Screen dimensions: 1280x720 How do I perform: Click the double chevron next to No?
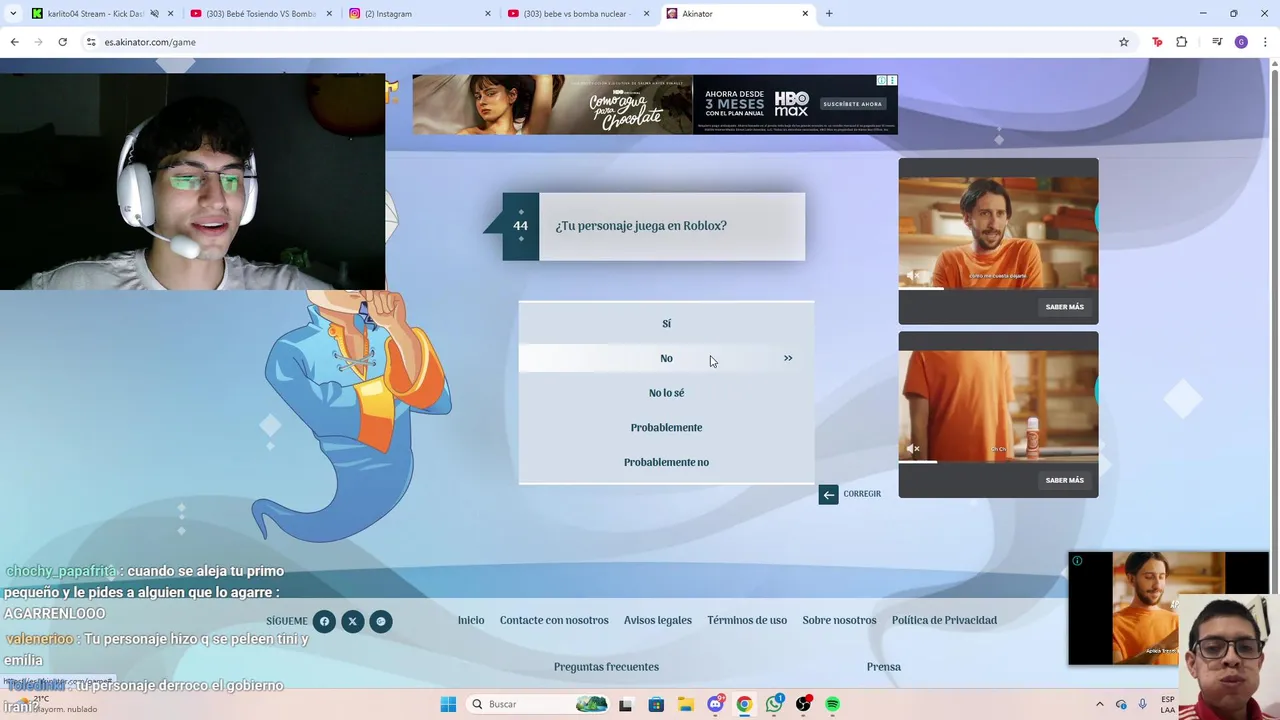[x=788, y=358]
